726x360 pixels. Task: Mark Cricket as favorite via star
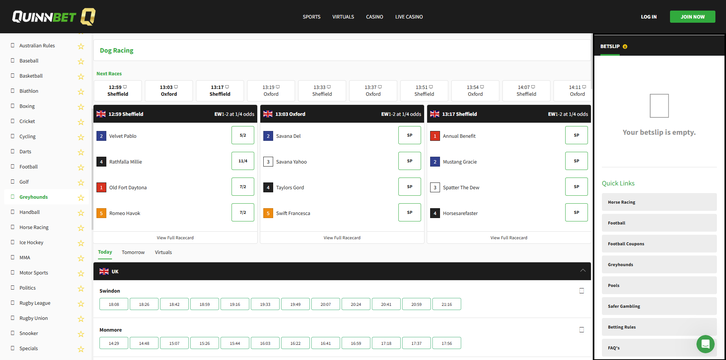[x=81, y=122]
